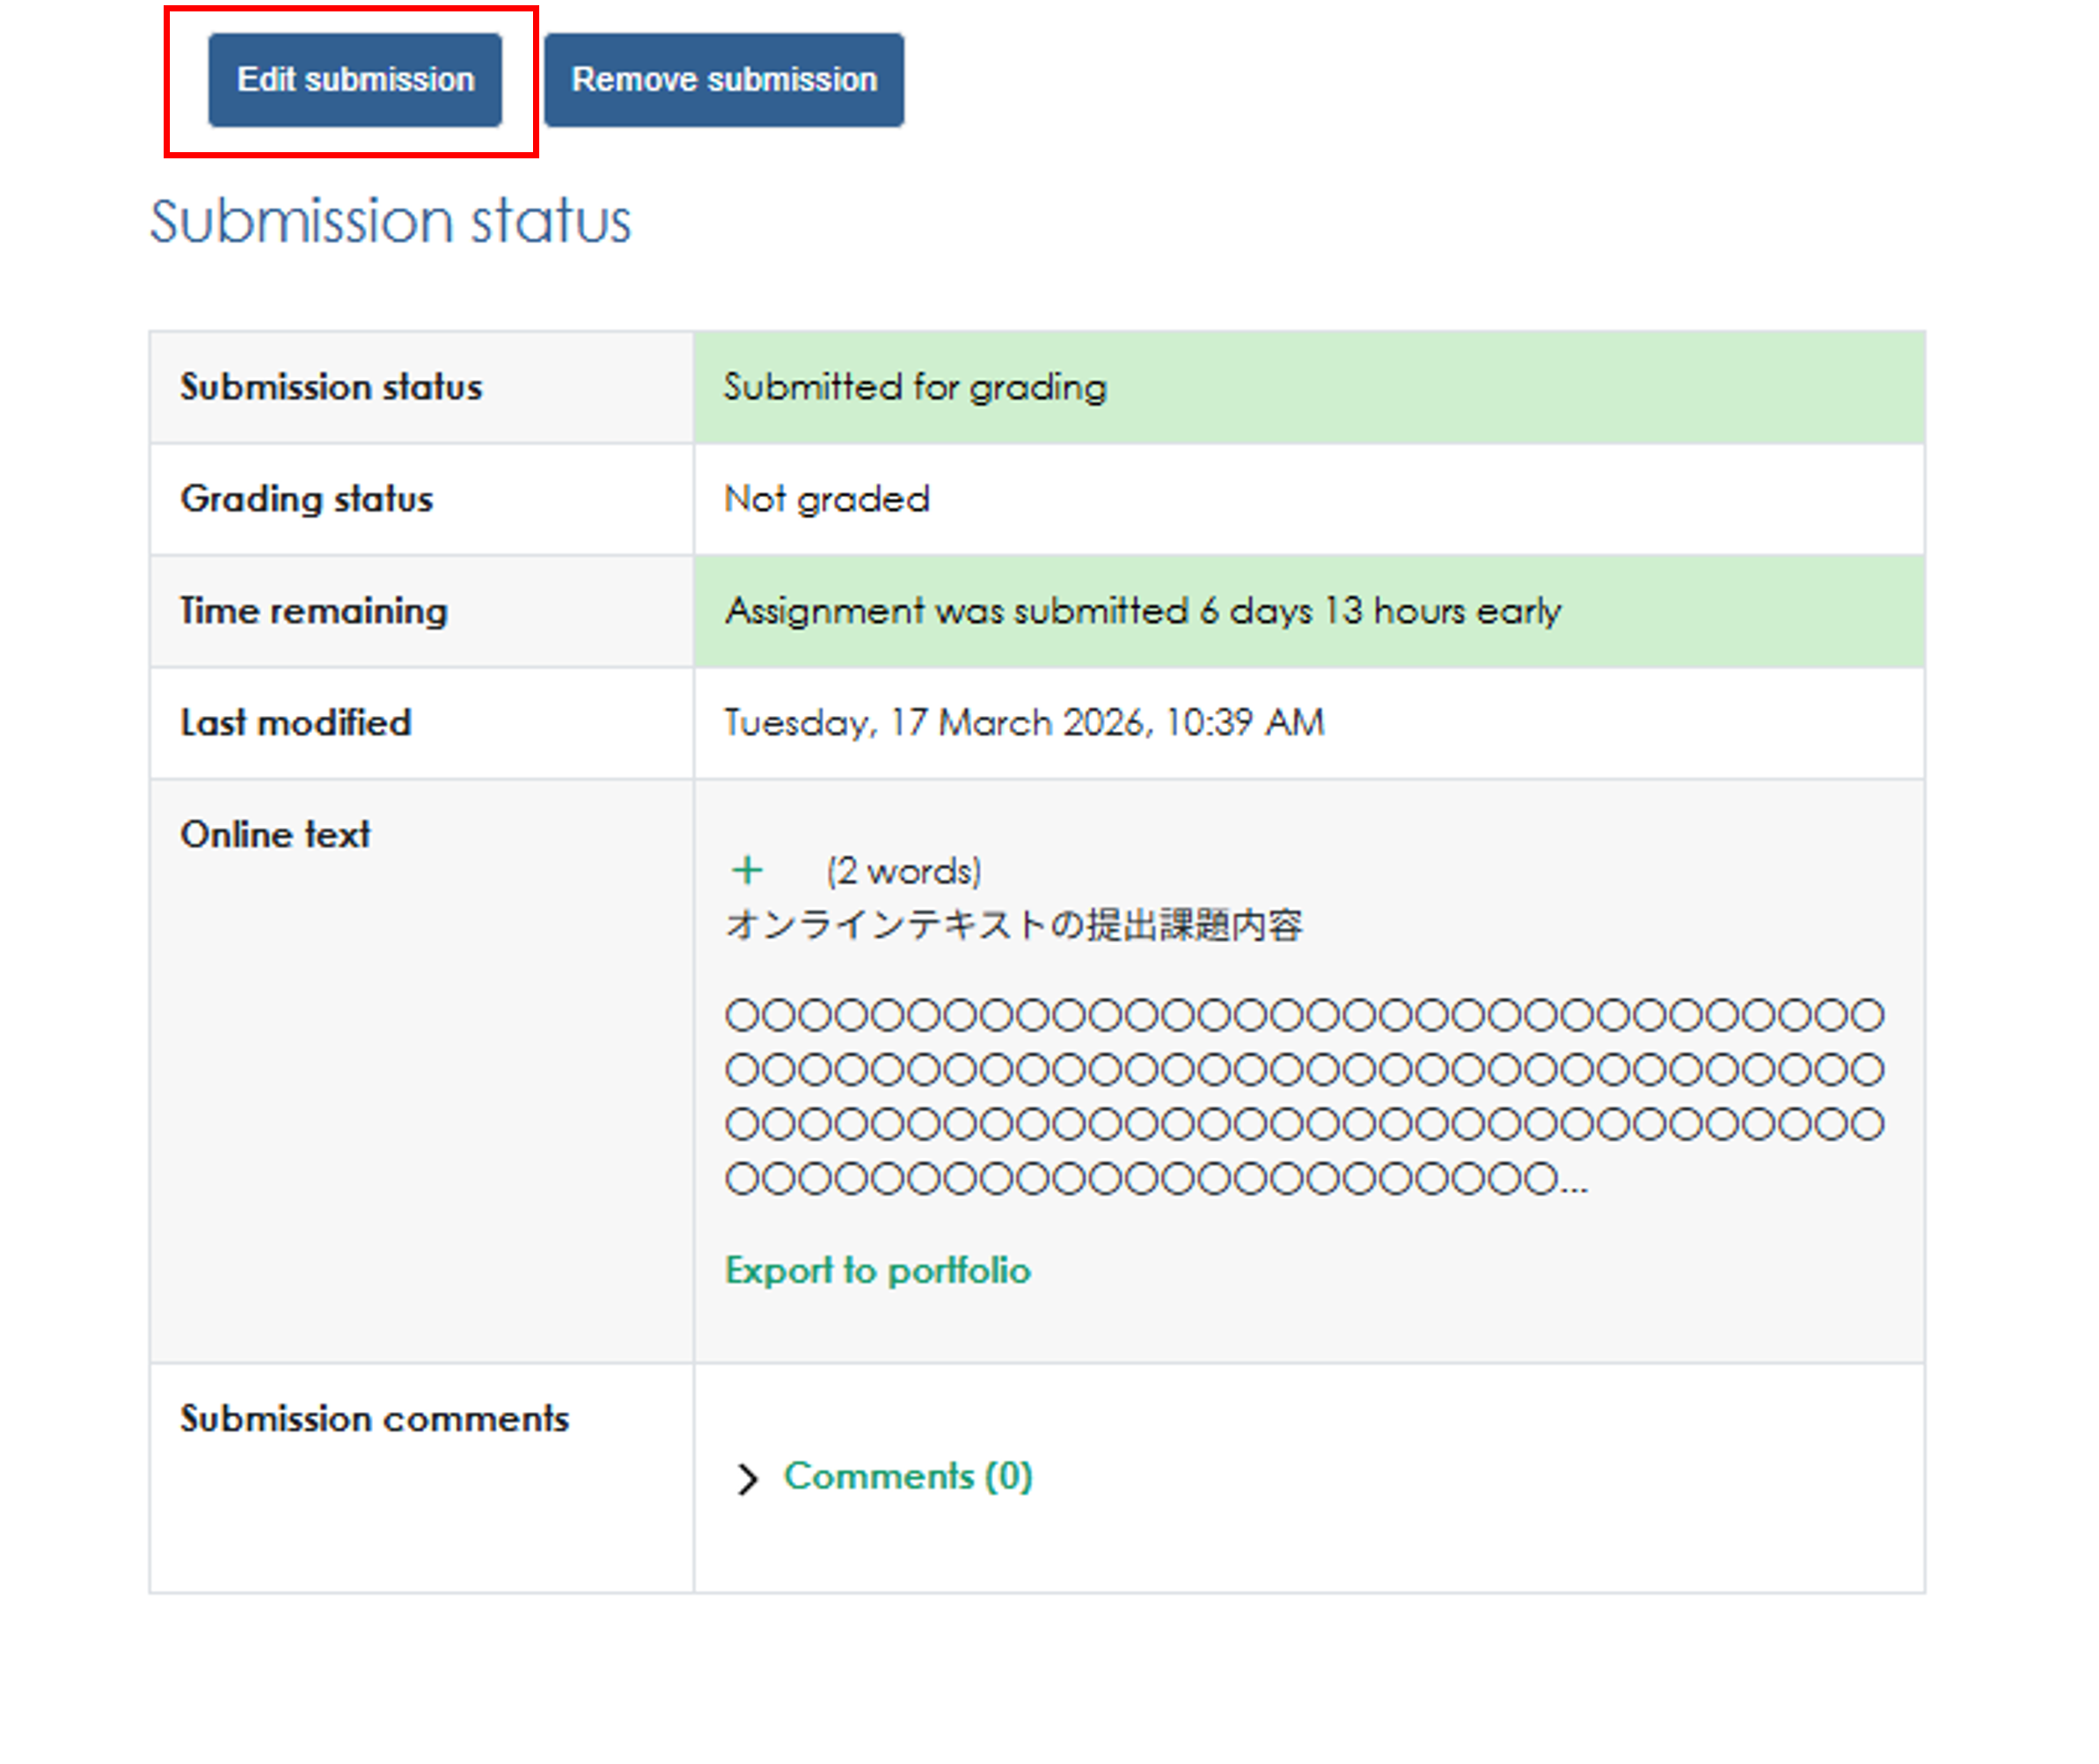Open the Export to portfolio link
Viewport: 2099px width, 1764px height.
click(x=877, y=1270)
